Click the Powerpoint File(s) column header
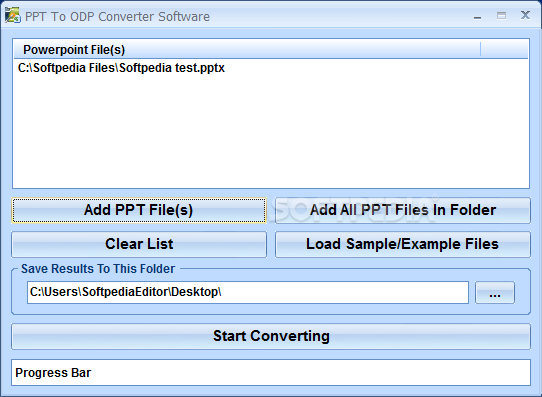542x397 pixels. (x=247, y=50)
